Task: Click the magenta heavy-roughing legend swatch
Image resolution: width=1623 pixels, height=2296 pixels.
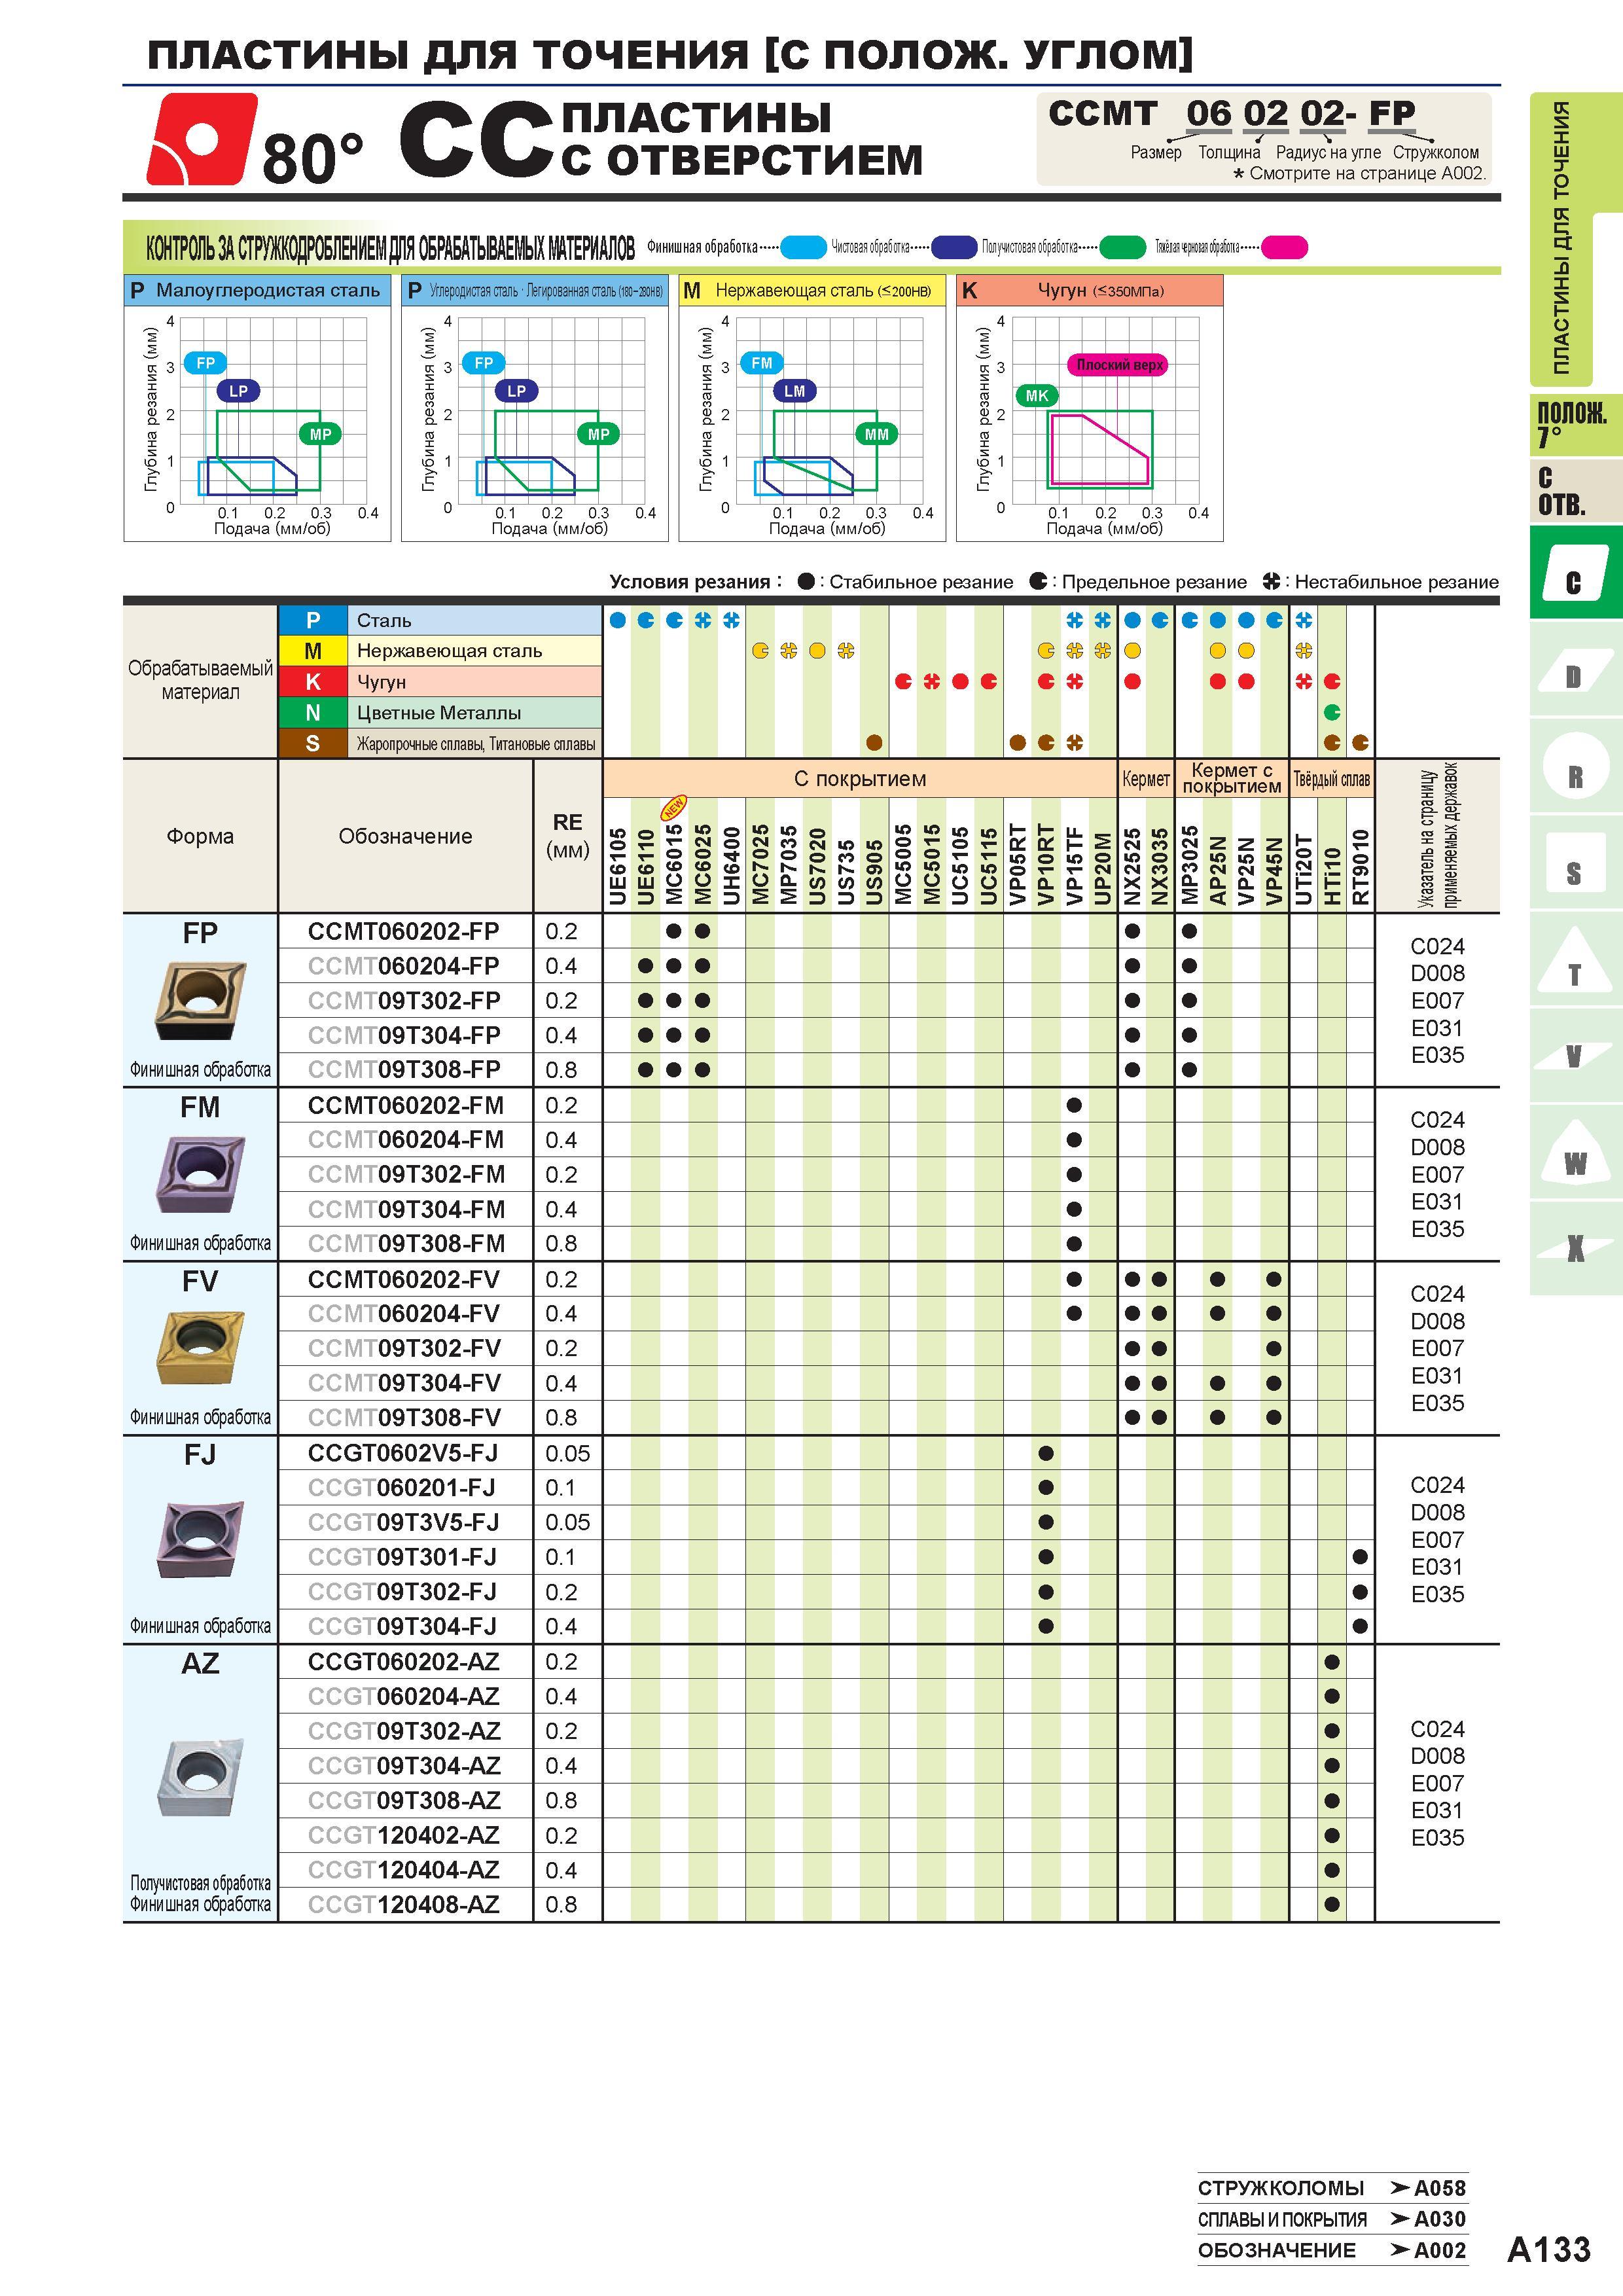Action: coord(1284,247)
